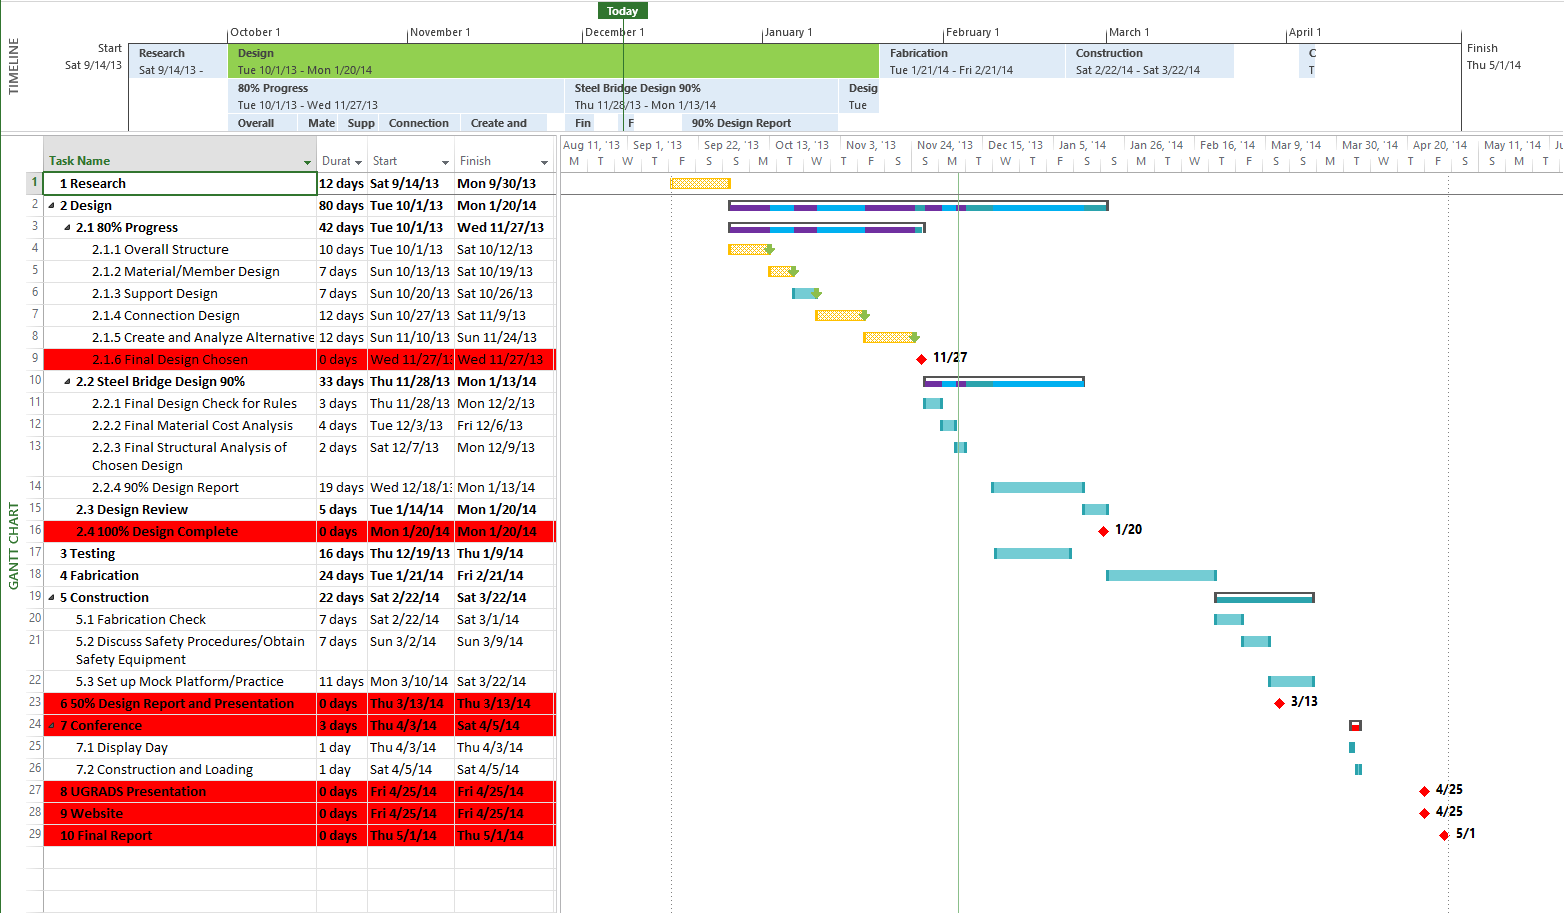Open the Task Name column filter dropdown
This screenshot has height=913, width=1564.
[x=307, y=162]
